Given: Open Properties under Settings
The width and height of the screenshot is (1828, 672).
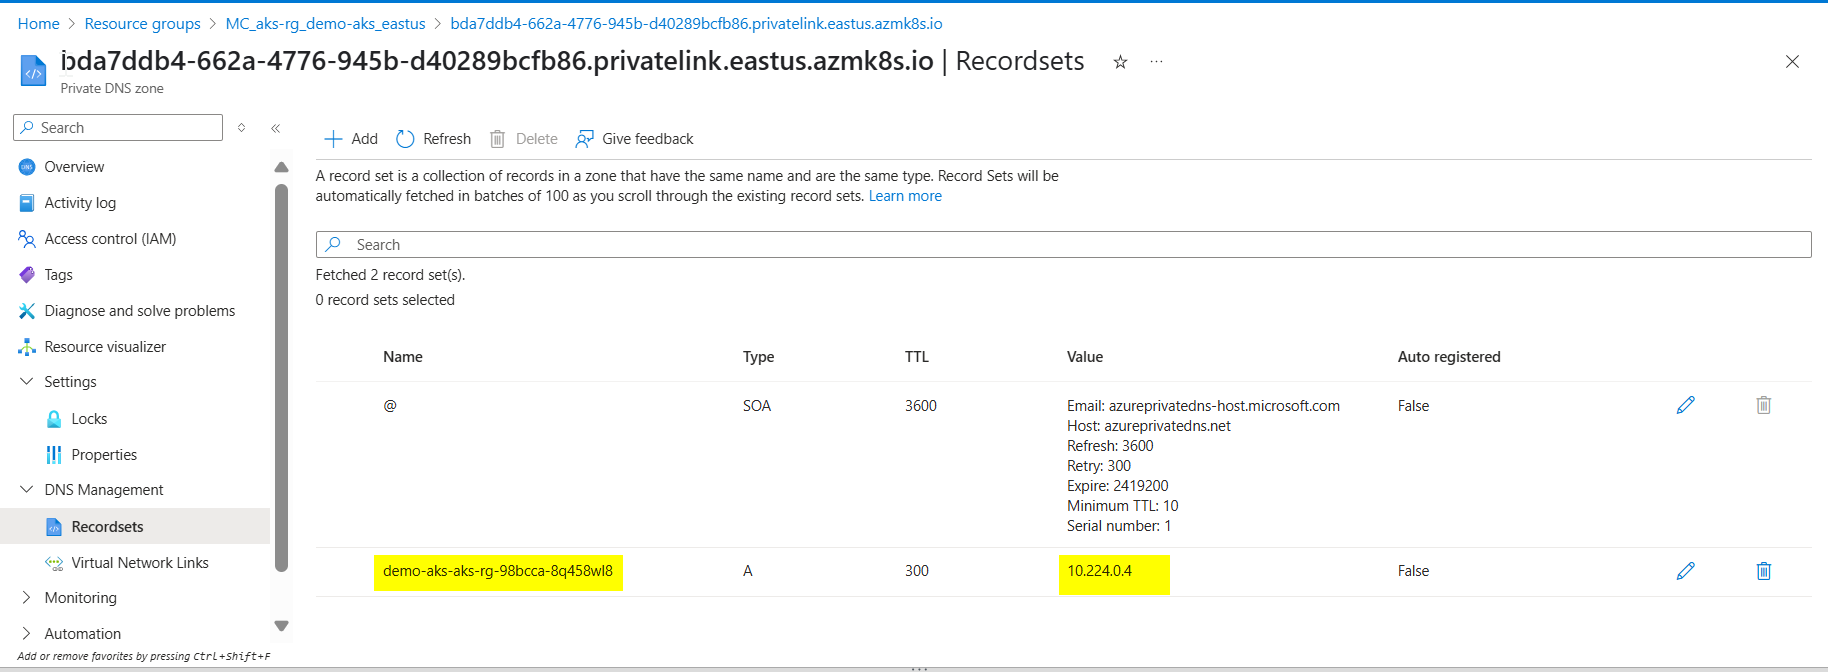Looking at the screenshot, I should tap(104, 455).
